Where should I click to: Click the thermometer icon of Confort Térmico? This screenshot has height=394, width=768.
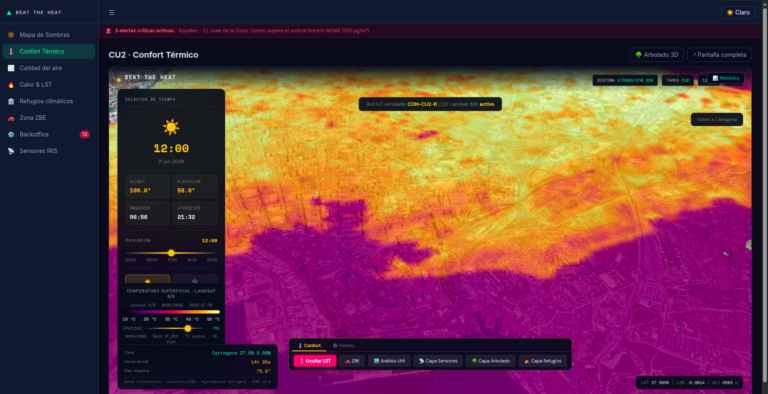pyautogui.click(x=11, y=51)
